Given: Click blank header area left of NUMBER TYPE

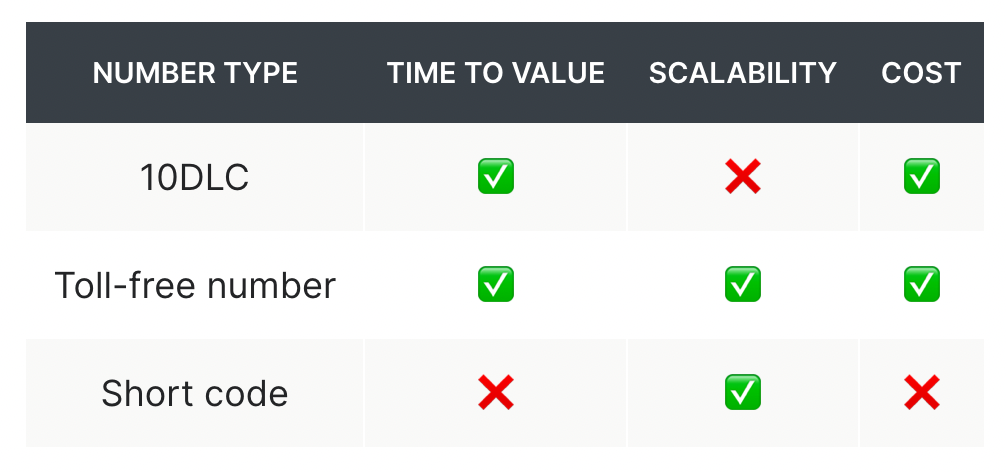Looking at the screenshot, I should tap(58, 72).
